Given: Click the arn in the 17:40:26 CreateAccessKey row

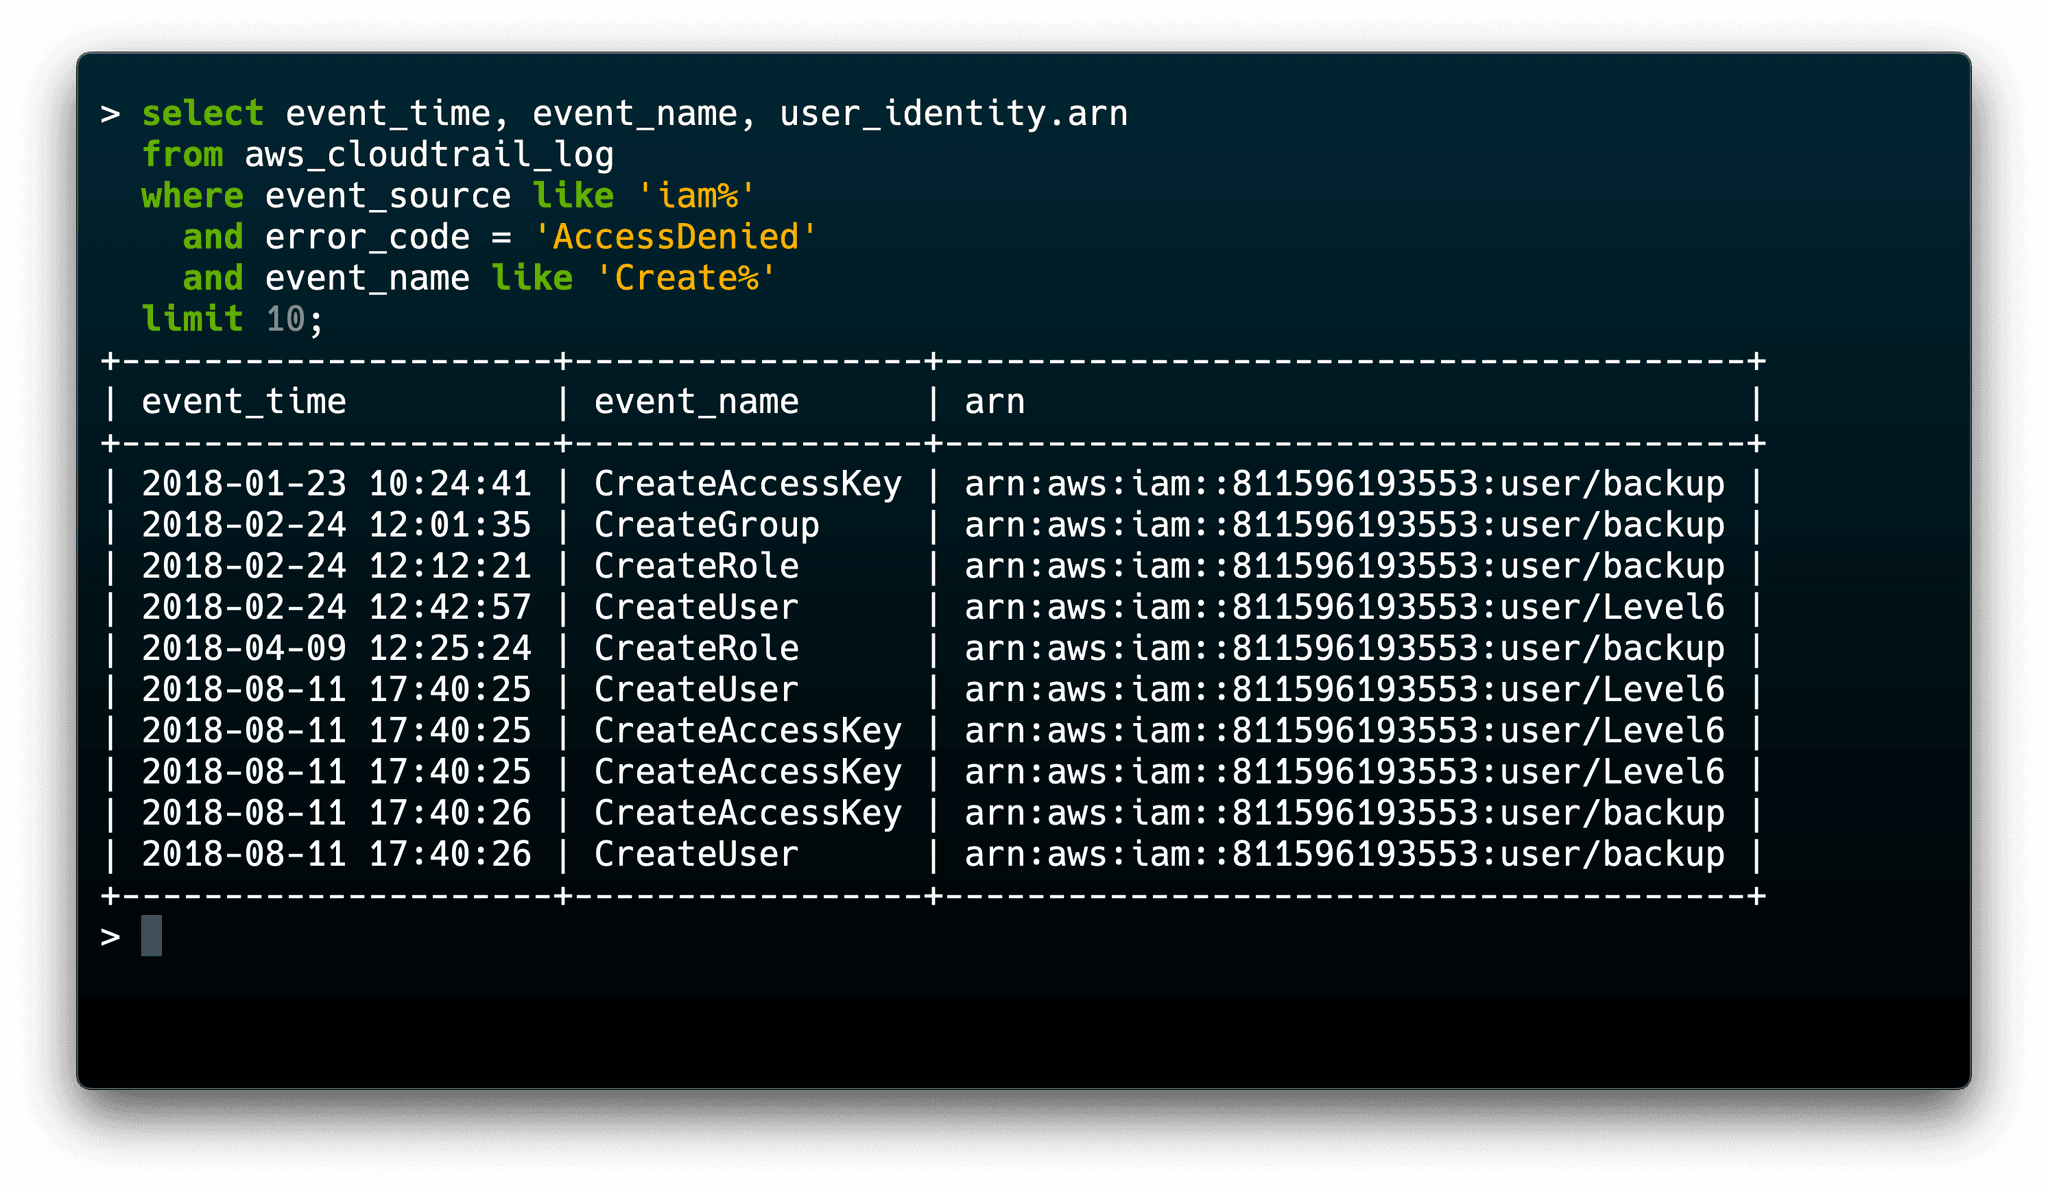Looking at the screenshot, I should (x=1345, y=813).
